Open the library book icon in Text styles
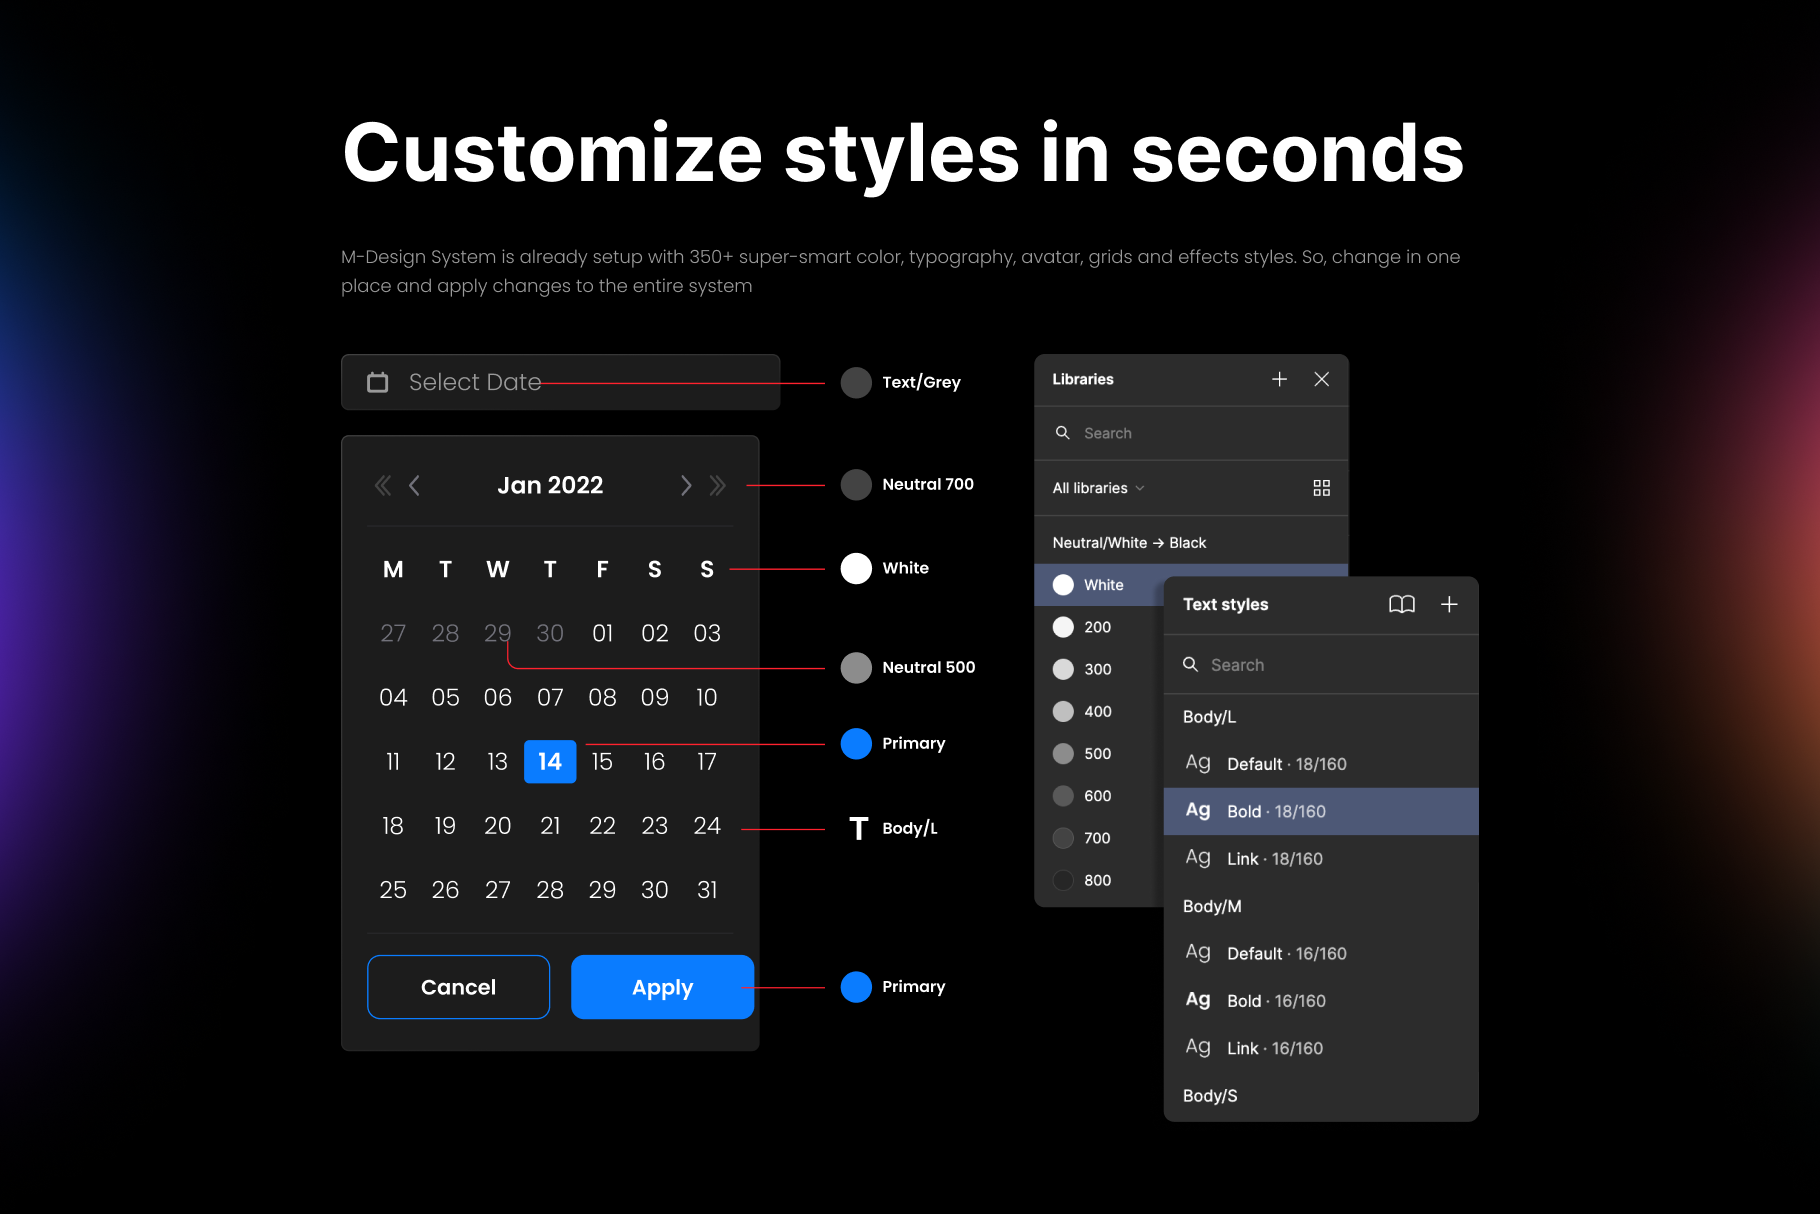Image resolution: width=1820 pixels, height=1214 pixels. point(1402,604)
